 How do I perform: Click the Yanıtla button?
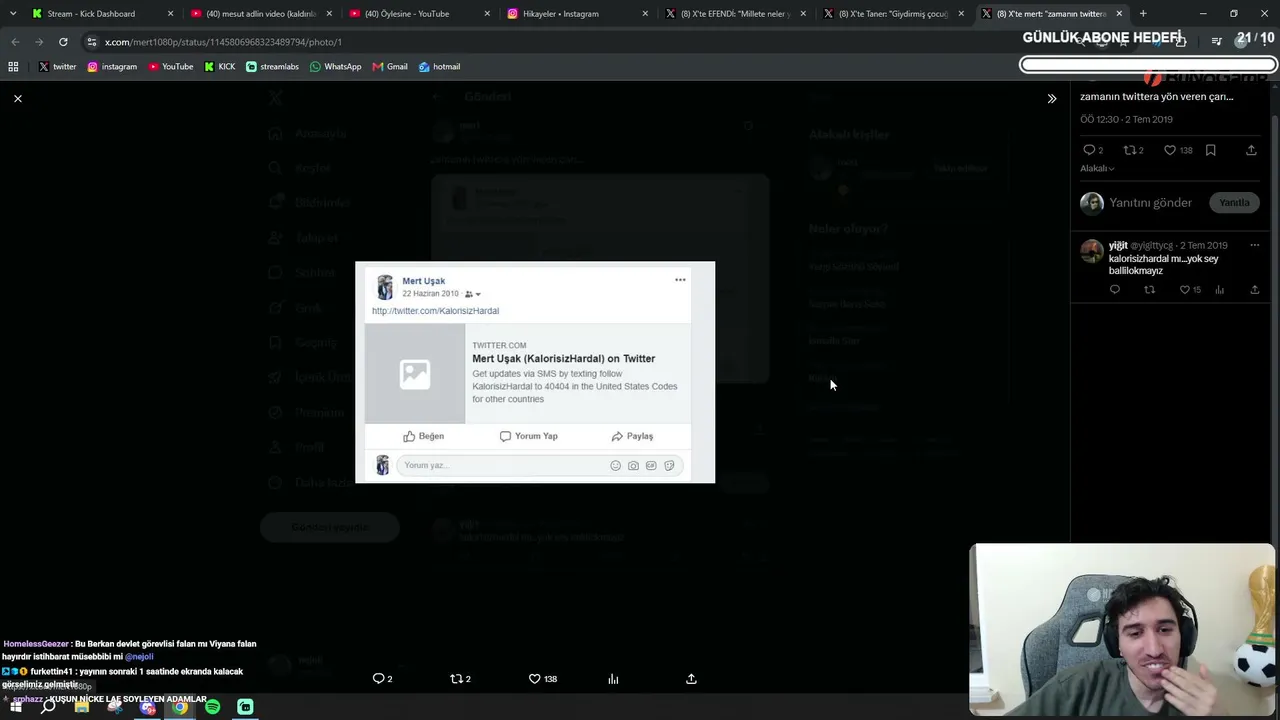(x=1234, y=202)
